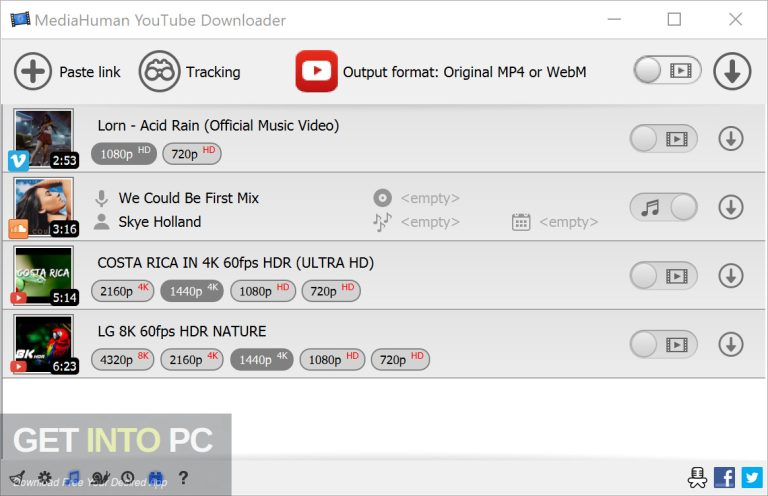Click the Paste link label
This screenshot has height=496, width=768.
tap(90, 72)
